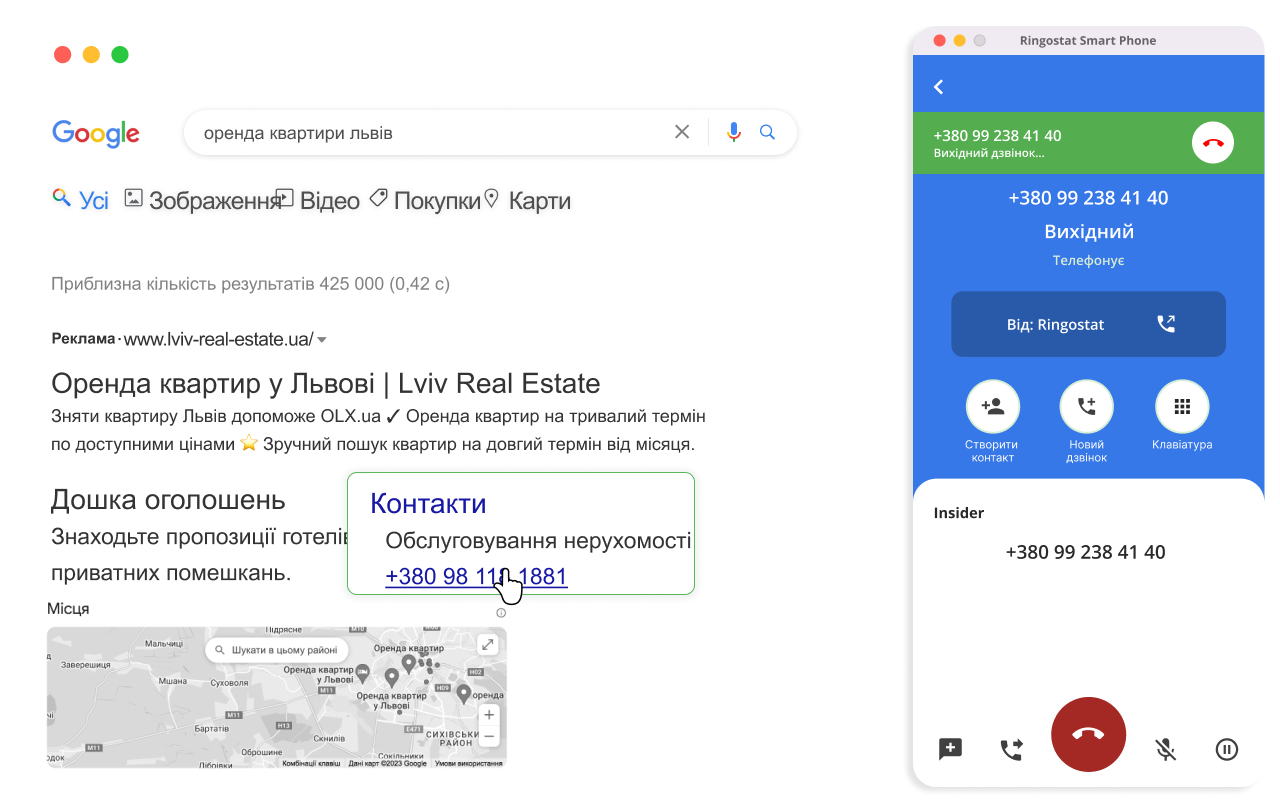Click www.lviv-real-estate.ua ad URL
The height and width of the screenshot is (812, 1280).
[x=218, y=339]
